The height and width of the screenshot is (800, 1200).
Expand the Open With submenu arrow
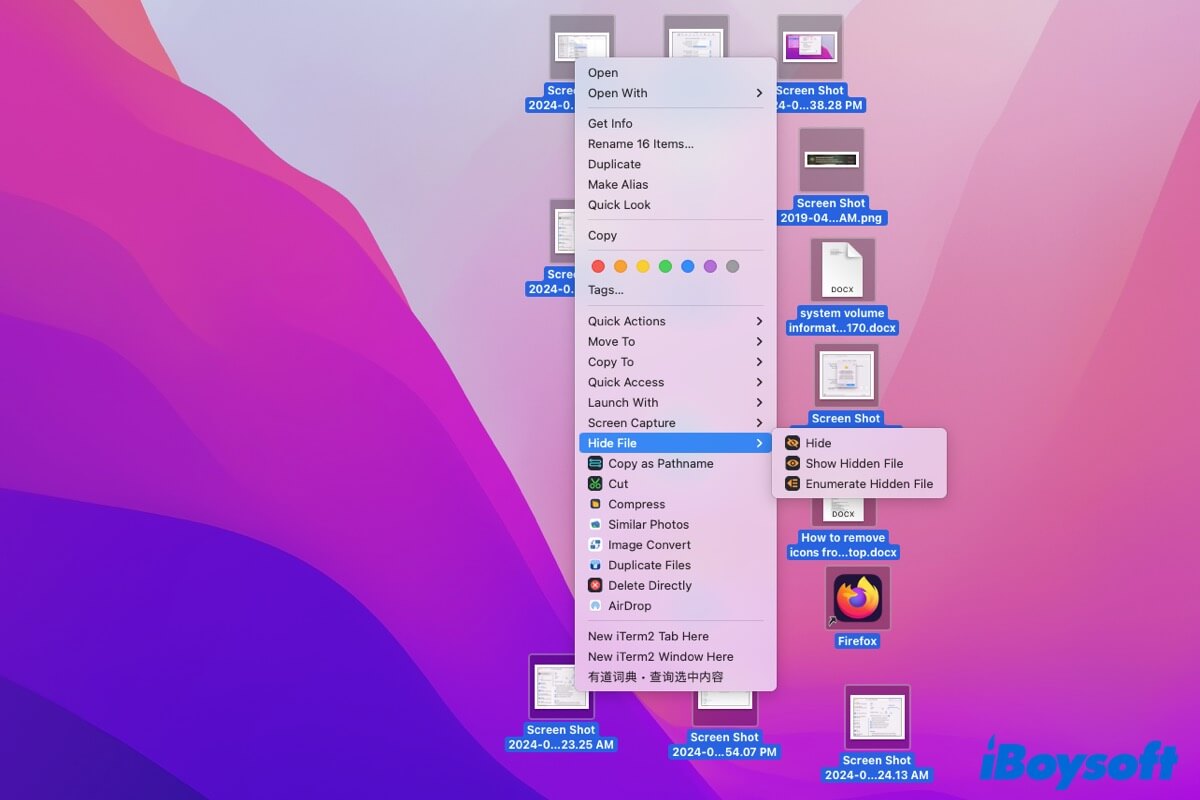click(760, 93)
